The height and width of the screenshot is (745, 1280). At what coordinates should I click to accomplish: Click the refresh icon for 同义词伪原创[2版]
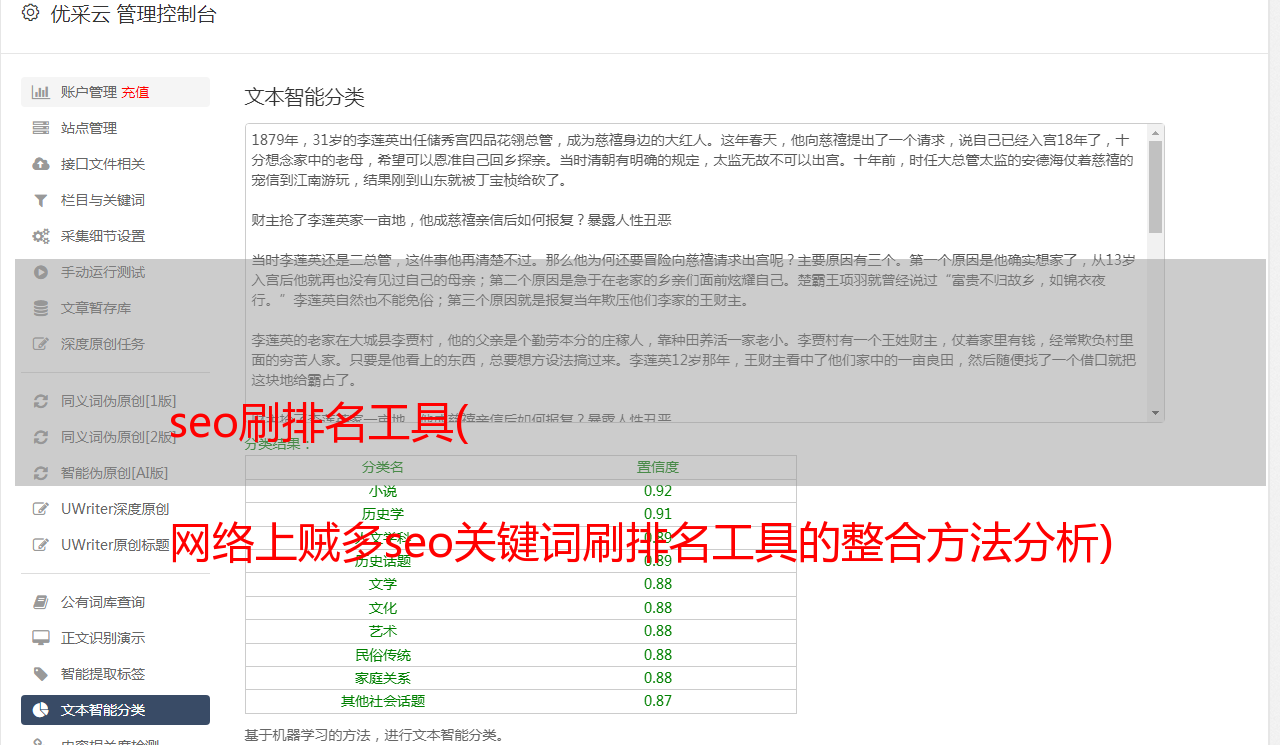(x=41, y=437)
